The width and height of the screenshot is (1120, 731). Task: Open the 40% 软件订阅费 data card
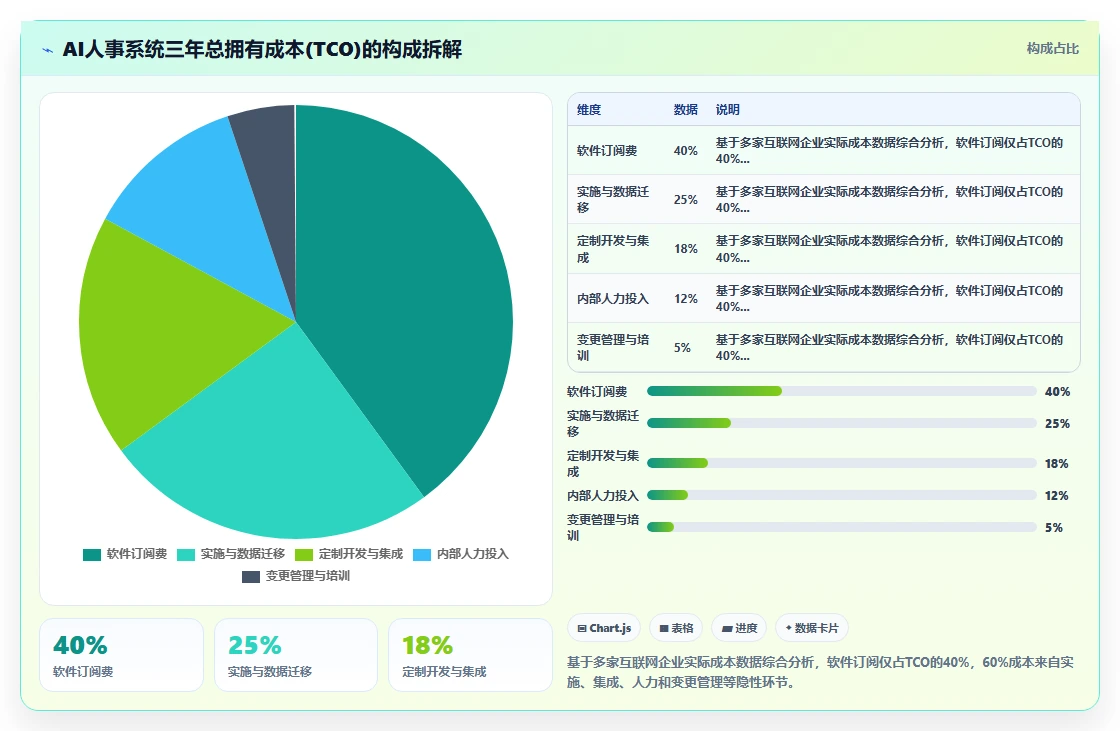click(x=121, y=655)
